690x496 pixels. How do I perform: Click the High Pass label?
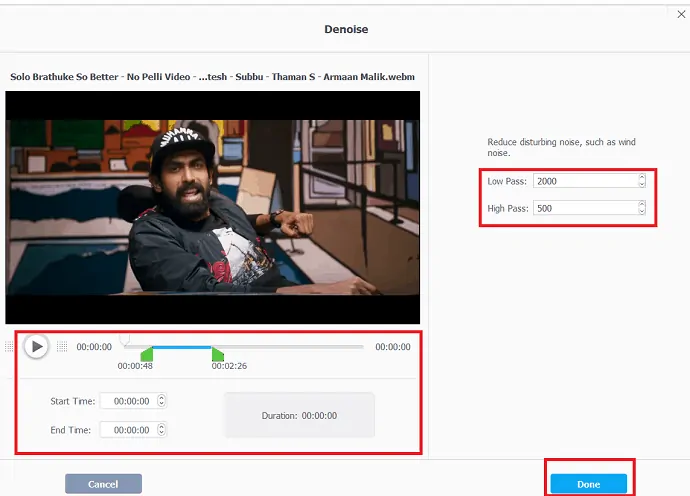[x=508, y=208]
